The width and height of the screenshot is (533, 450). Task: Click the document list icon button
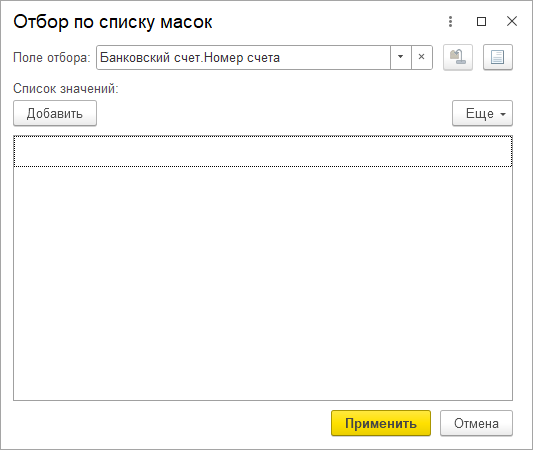point(498,57)
